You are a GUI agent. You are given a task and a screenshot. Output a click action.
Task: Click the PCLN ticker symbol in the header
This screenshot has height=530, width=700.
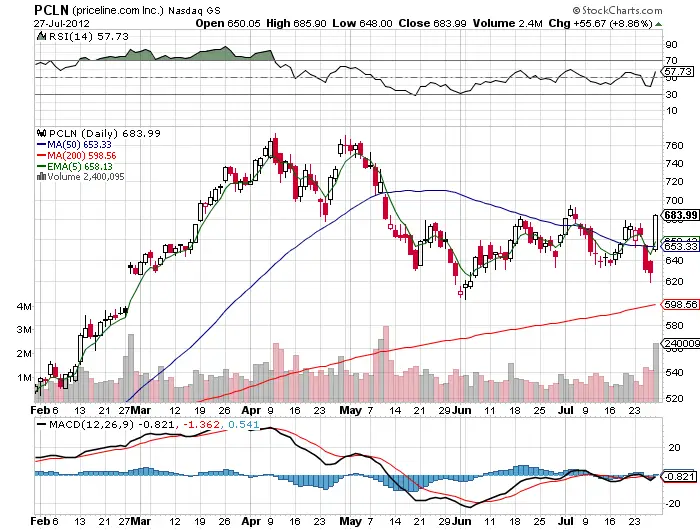tap(51, 9)
